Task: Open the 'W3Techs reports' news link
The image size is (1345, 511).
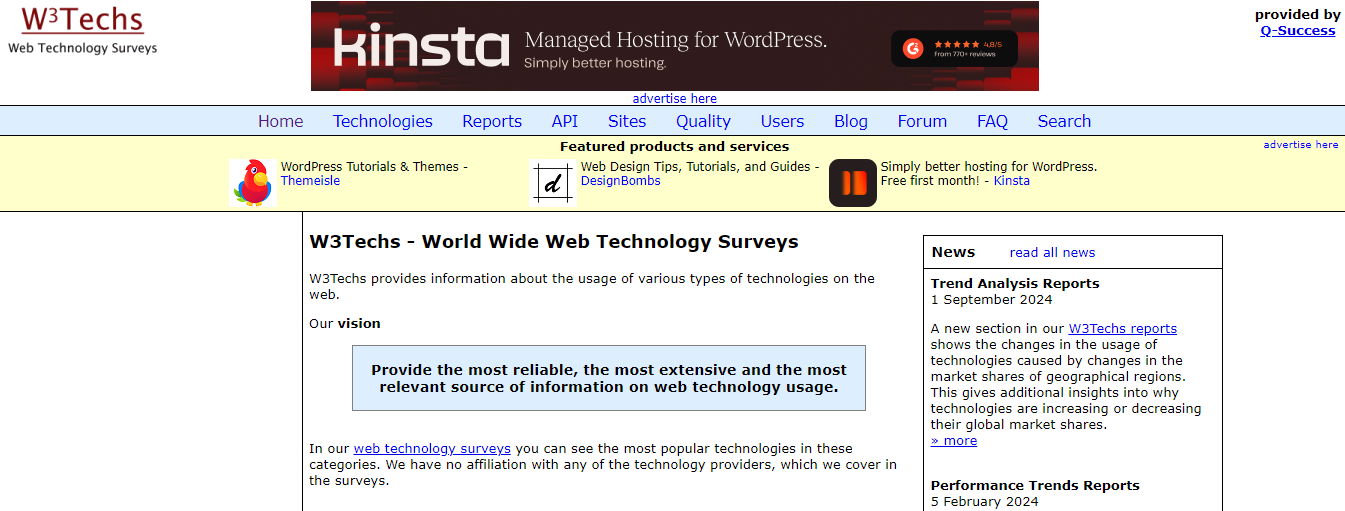Action: tap(1122, 328)
